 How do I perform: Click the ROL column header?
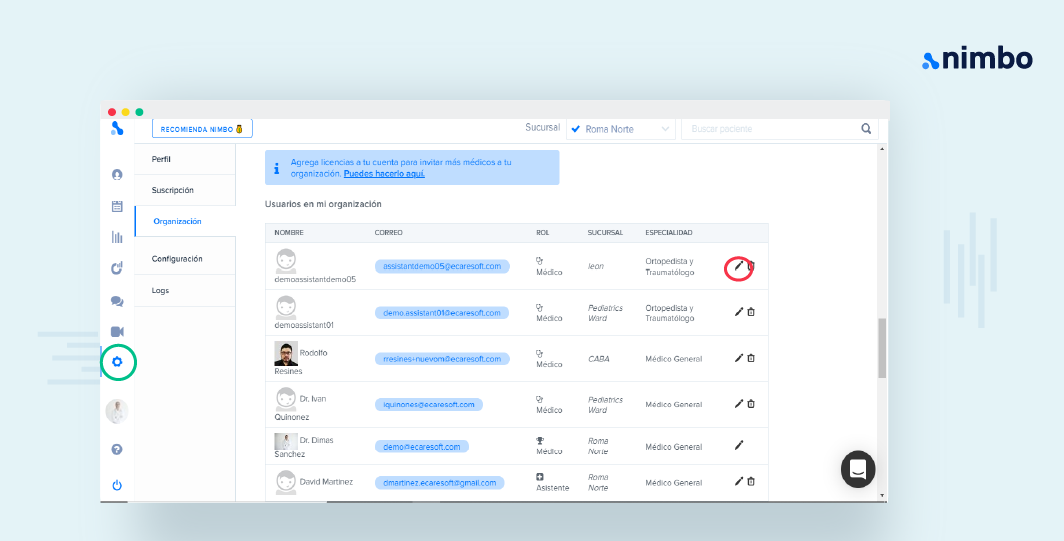click(542, 233)
